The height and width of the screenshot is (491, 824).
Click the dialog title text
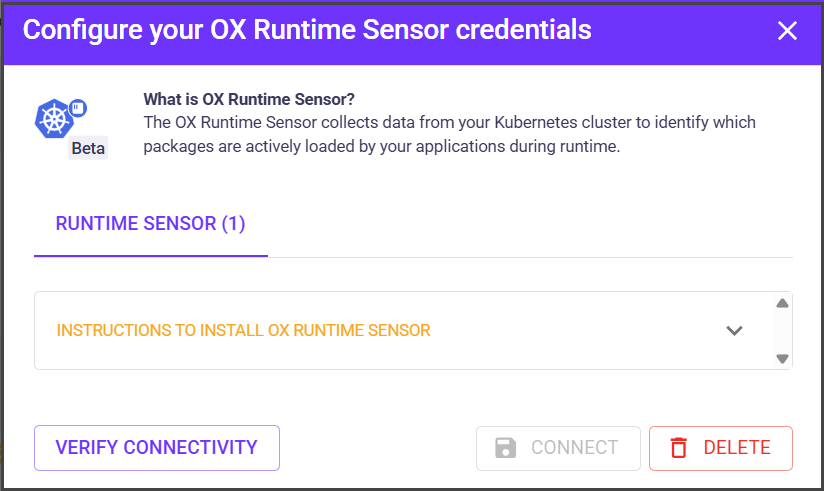tap(306, 31)
